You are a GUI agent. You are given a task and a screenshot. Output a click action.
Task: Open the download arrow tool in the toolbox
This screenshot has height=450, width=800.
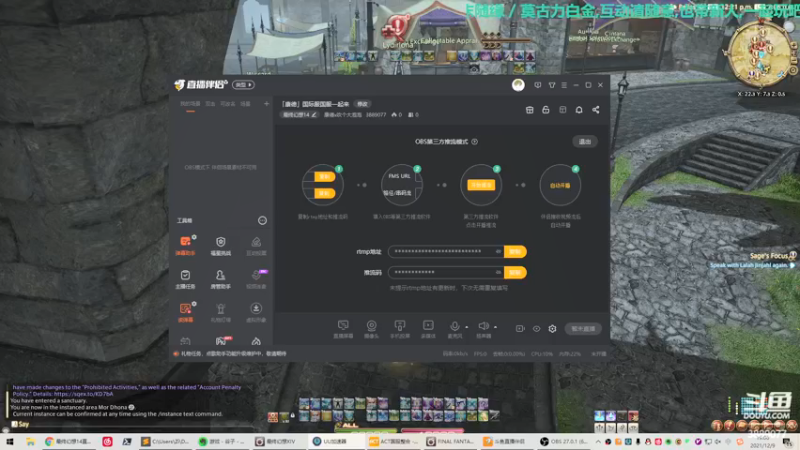click(x=256, y=312)
